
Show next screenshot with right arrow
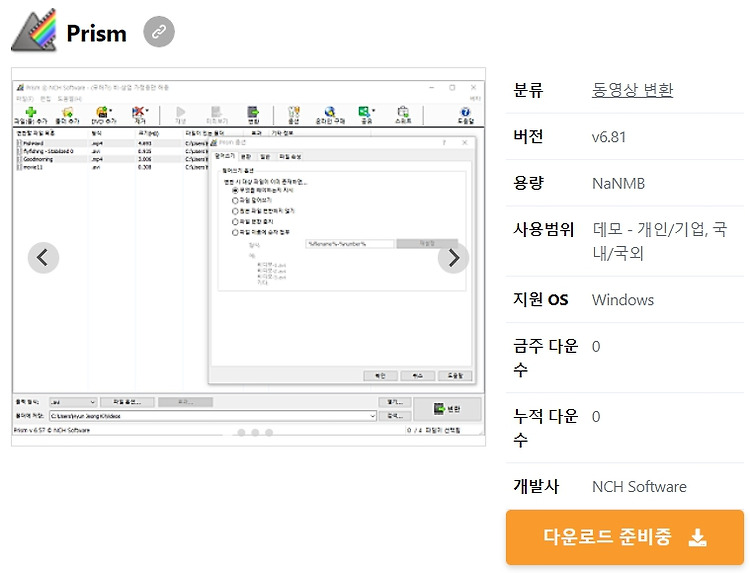tap(453, 258)
